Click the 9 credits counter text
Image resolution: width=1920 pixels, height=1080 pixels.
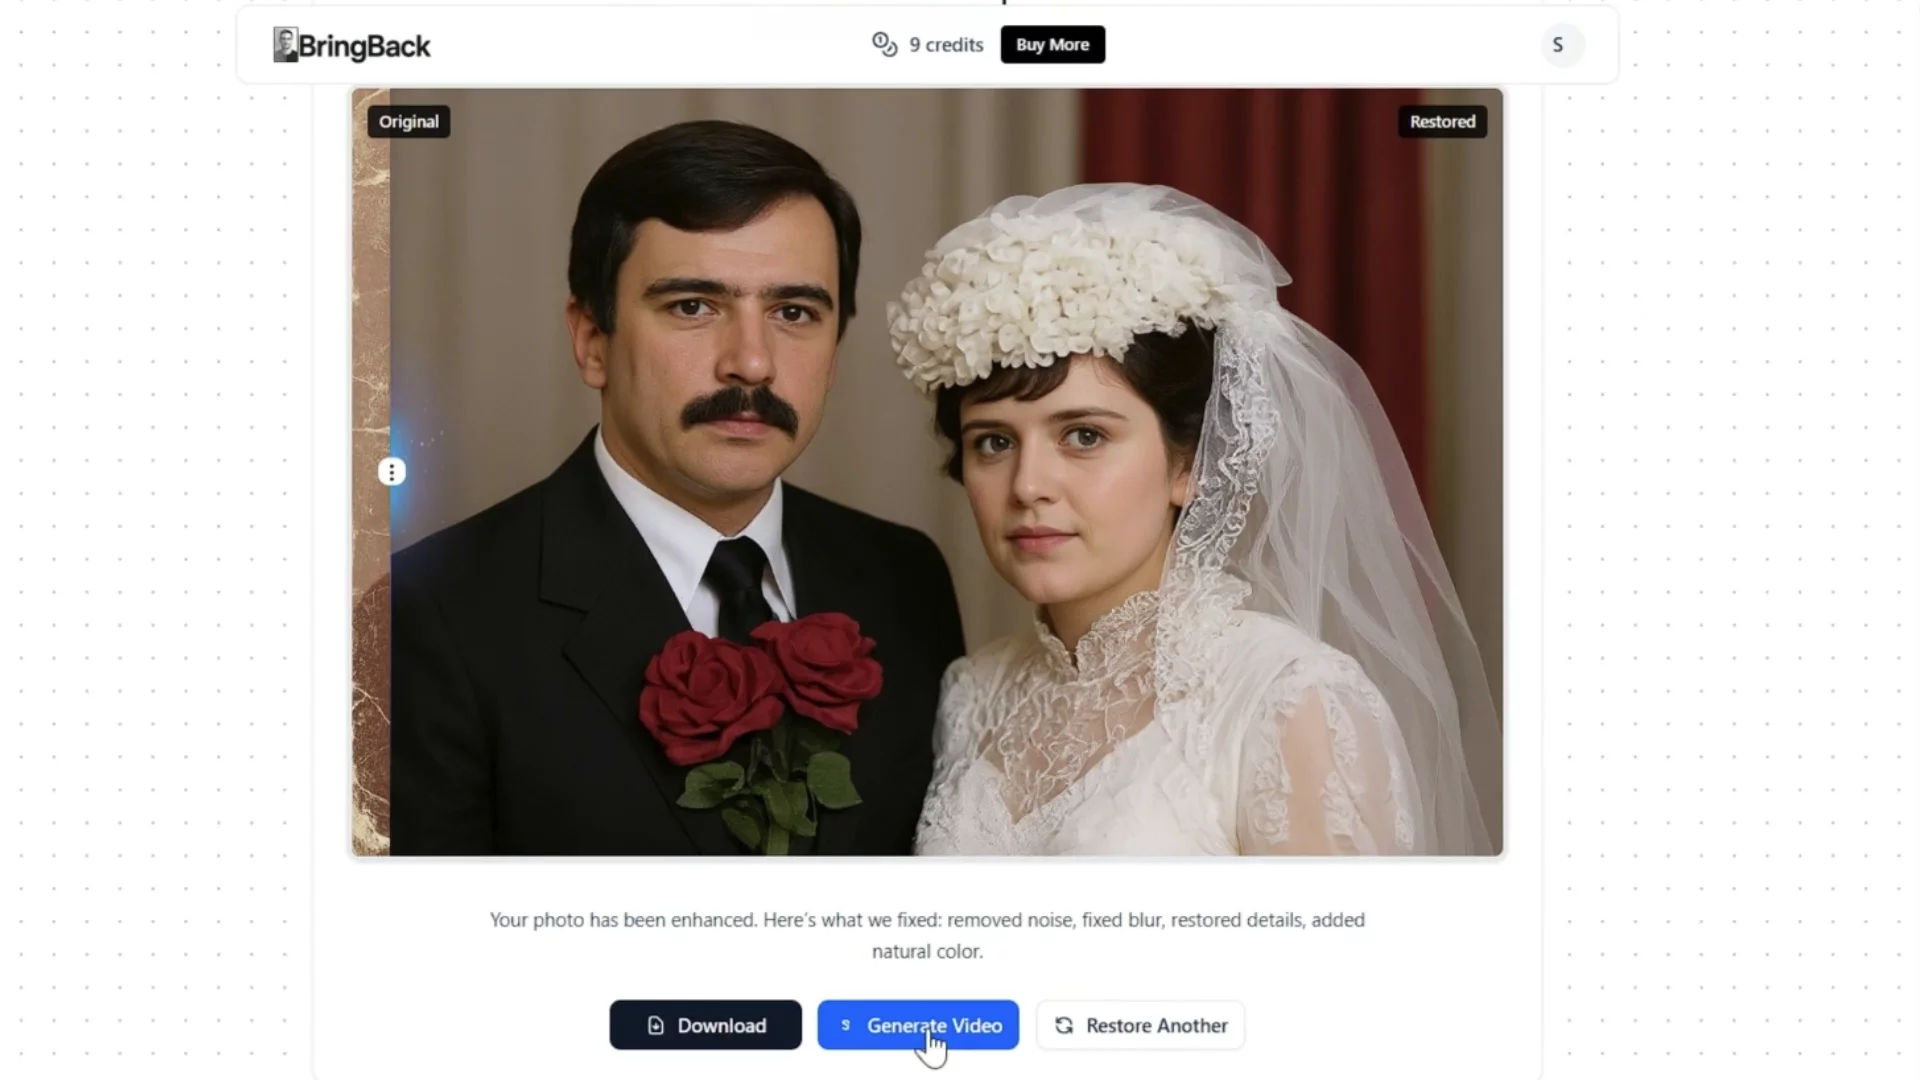pos(946,45)
